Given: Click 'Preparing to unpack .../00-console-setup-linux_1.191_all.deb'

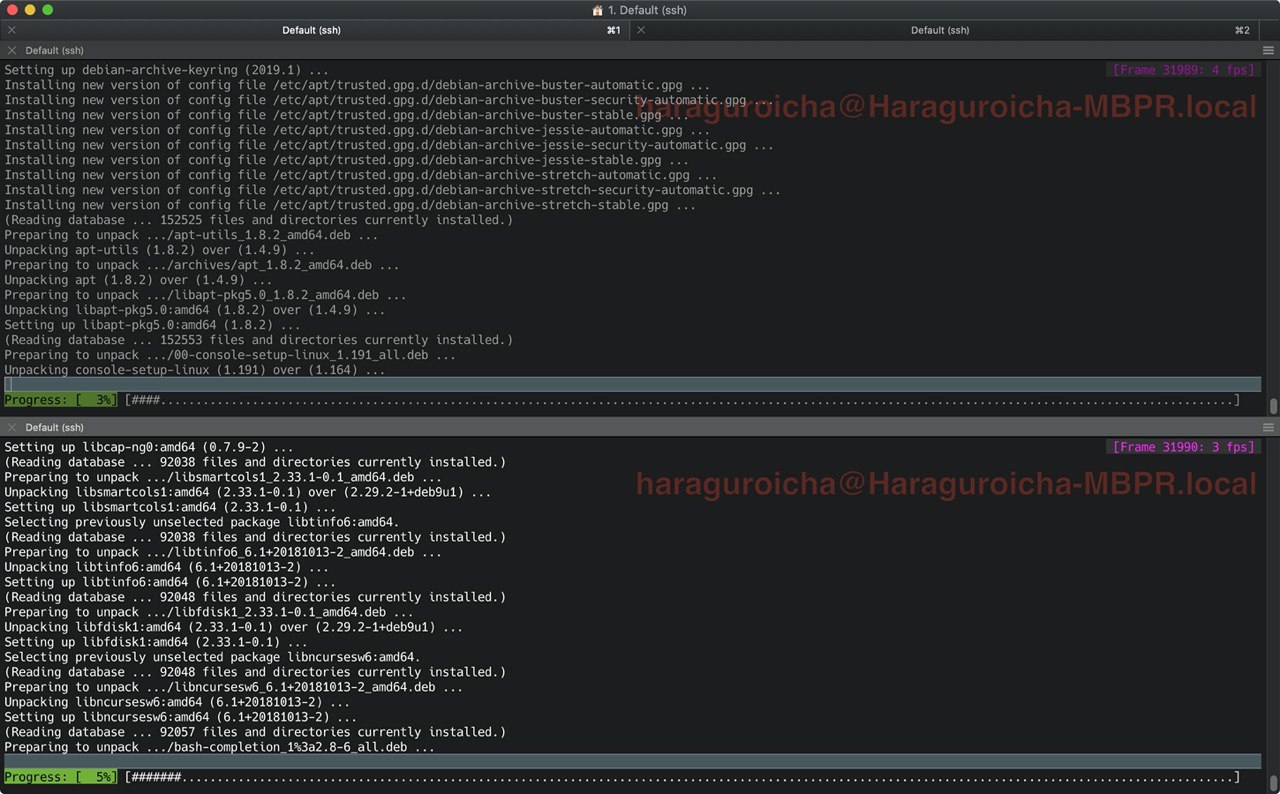Looking at the screenshot, I should pos(230,355).
